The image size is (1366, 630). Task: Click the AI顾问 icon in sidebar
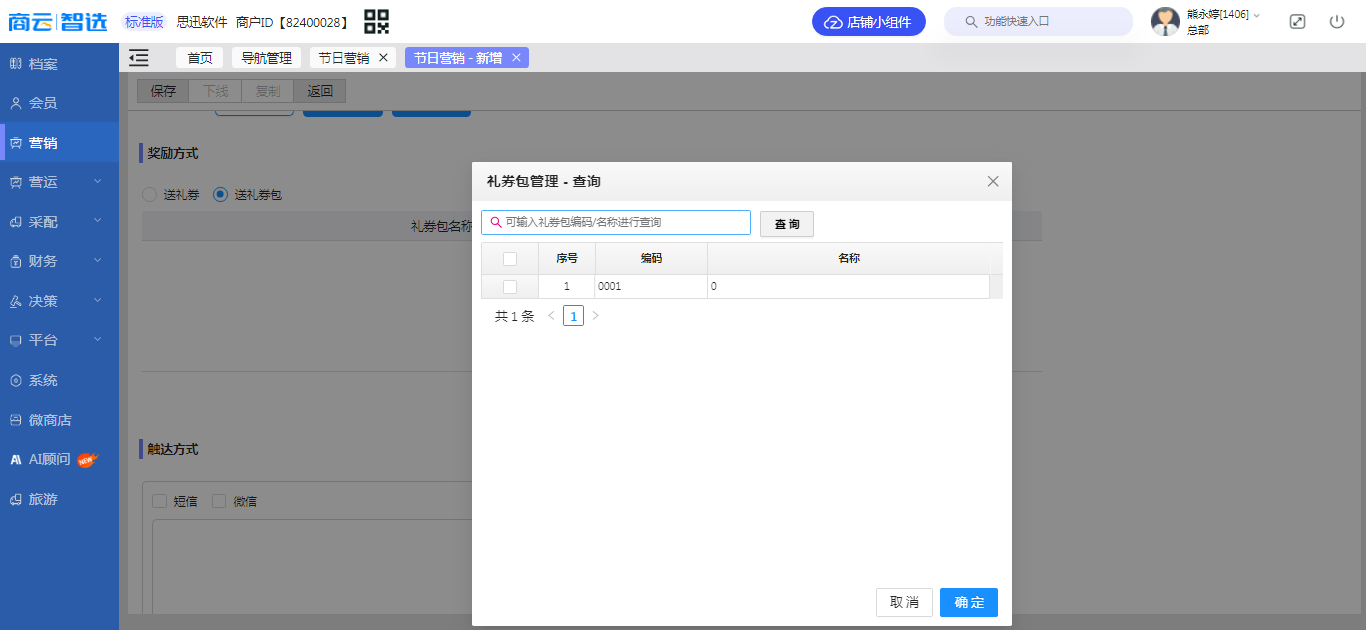pos(16,460)
